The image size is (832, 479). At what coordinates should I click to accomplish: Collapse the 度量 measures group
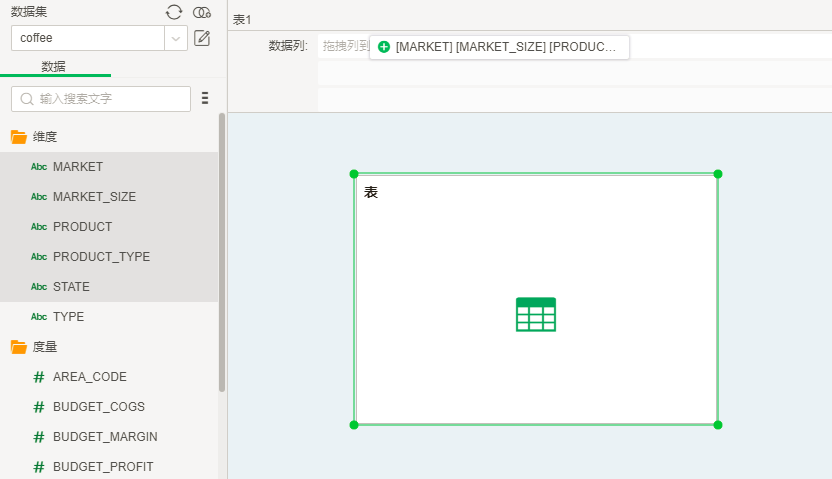[45, 347]
